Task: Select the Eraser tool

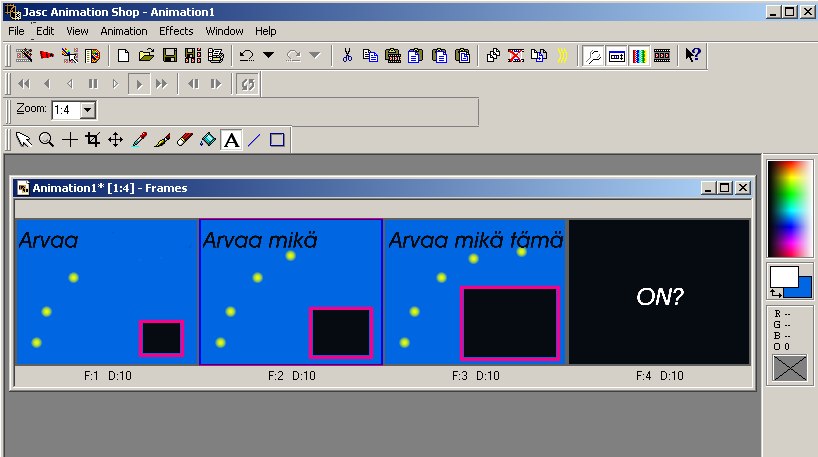Action: click(185, 140)
